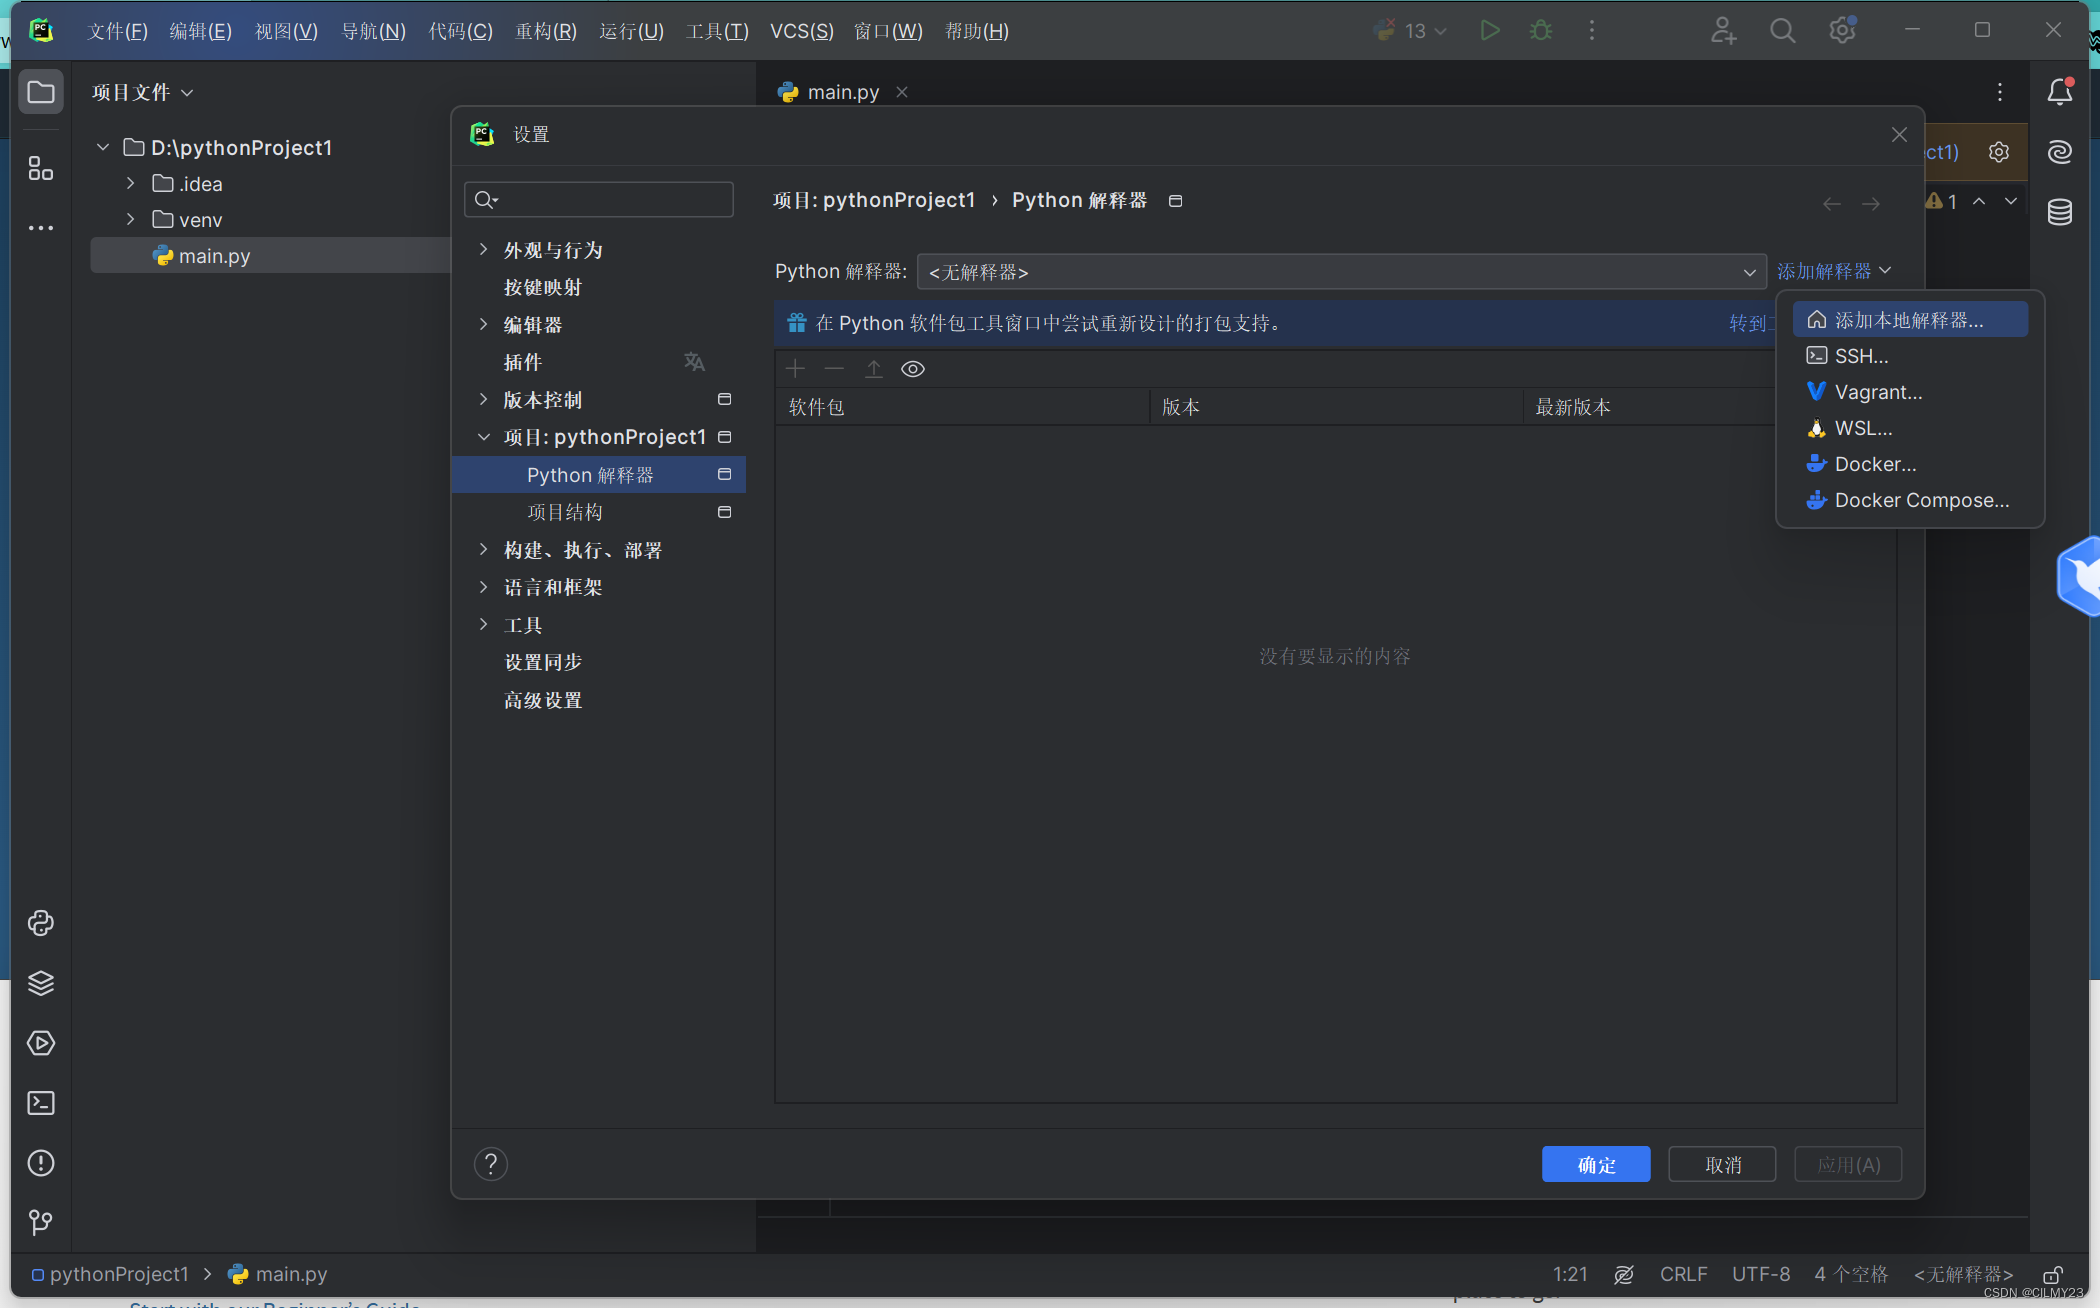
Task: Open the 项目文件 view dropdown
Action: (x=143, y=93)
